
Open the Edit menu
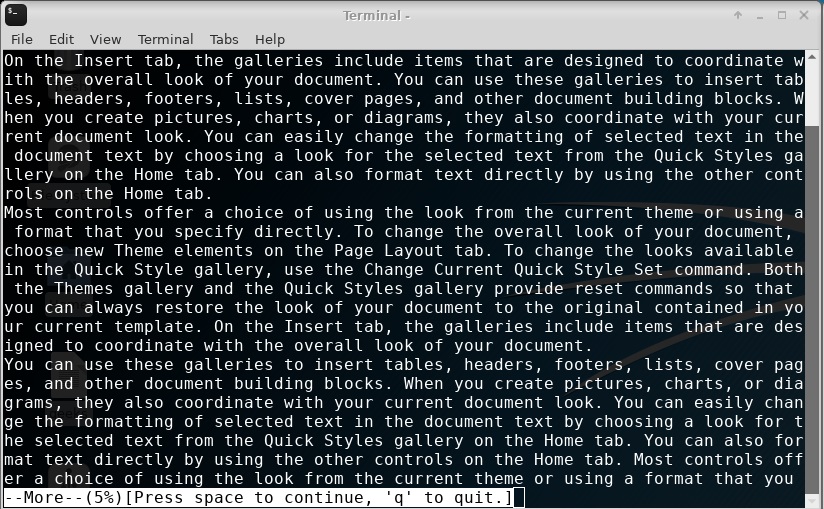coord(61,39)
